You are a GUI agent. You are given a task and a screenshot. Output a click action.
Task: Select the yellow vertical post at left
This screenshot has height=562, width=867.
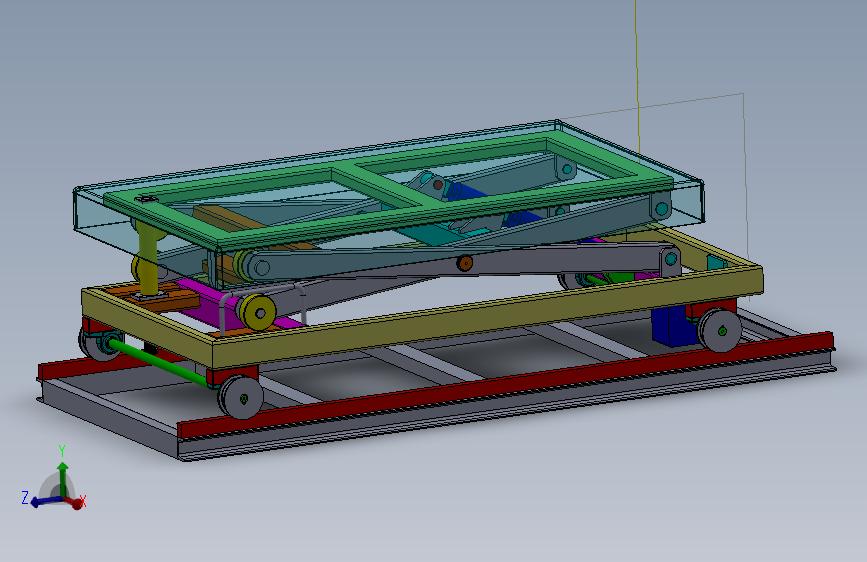[148, 260]
